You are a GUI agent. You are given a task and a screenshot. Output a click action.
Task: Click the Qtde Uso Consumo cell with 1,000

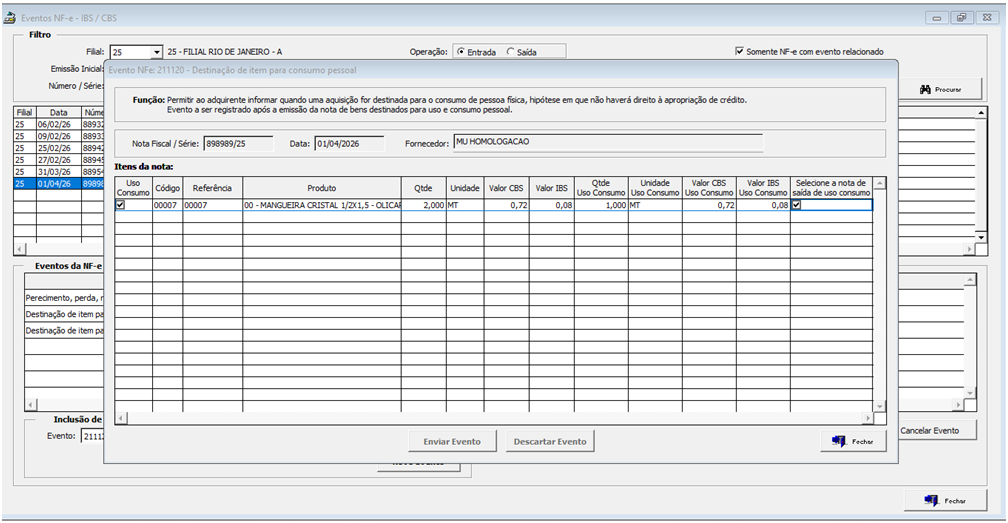coord(601,204)
